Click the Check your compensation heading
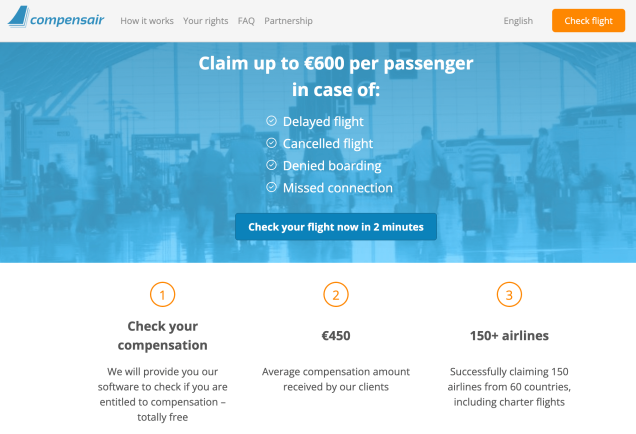 coord(163,335)
